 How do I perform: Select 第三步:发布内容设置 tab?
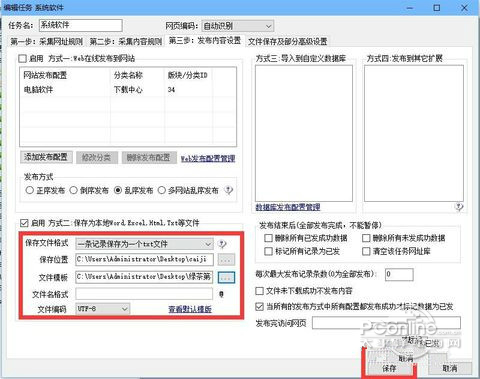[205, 41]
